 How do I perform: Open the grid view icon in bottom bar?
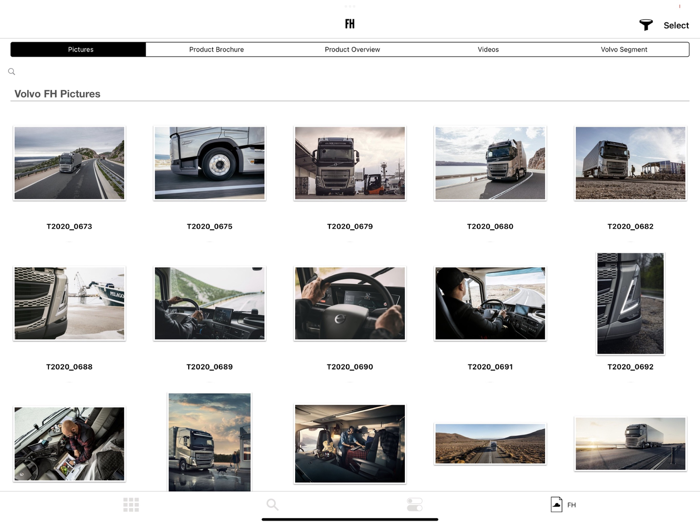(x=131, y=505)
